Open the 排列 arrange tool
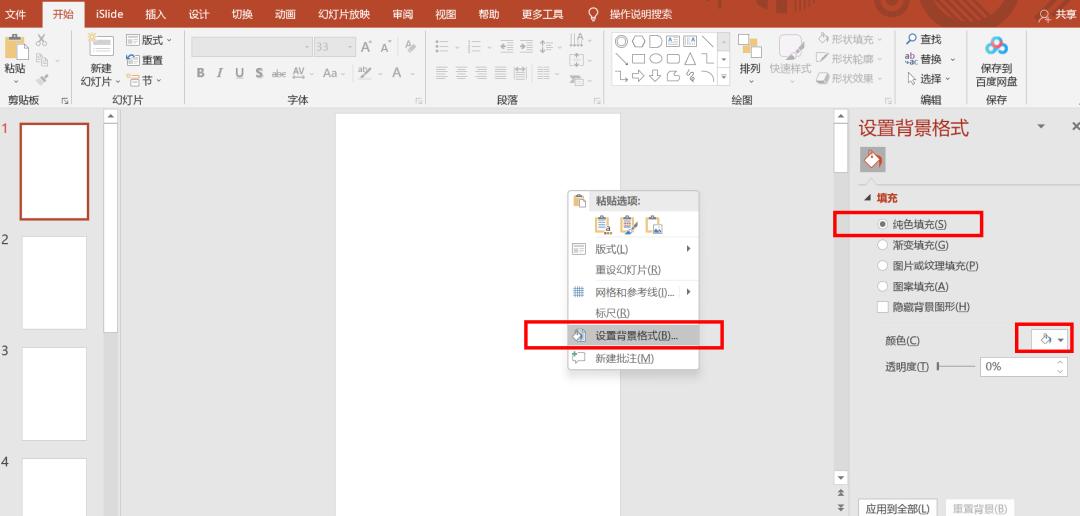1080x516 pixels. (x=749, y=52)
